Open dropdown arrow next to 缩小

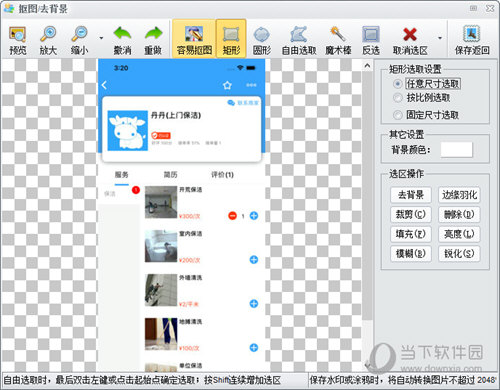tap(101, 38)
